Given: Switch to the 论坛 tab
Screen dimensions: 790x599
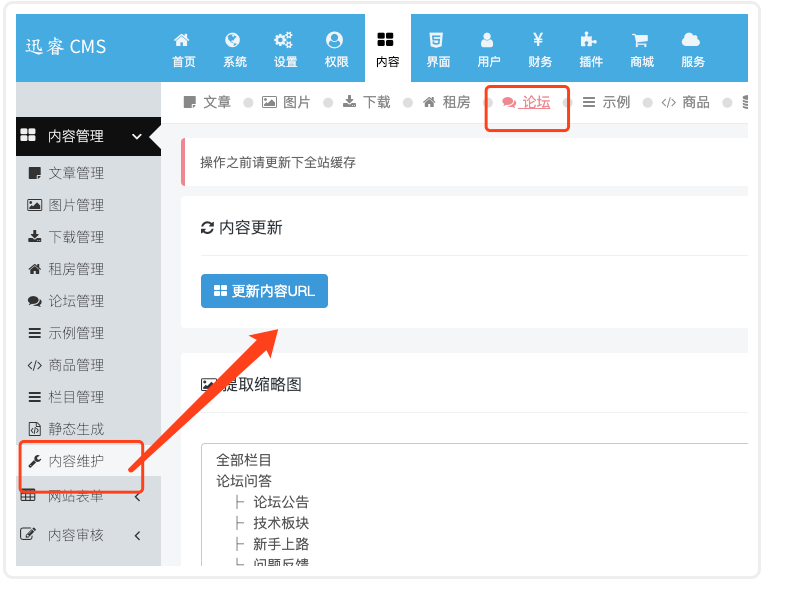Looking at the screenshot, I should [527, 102].
